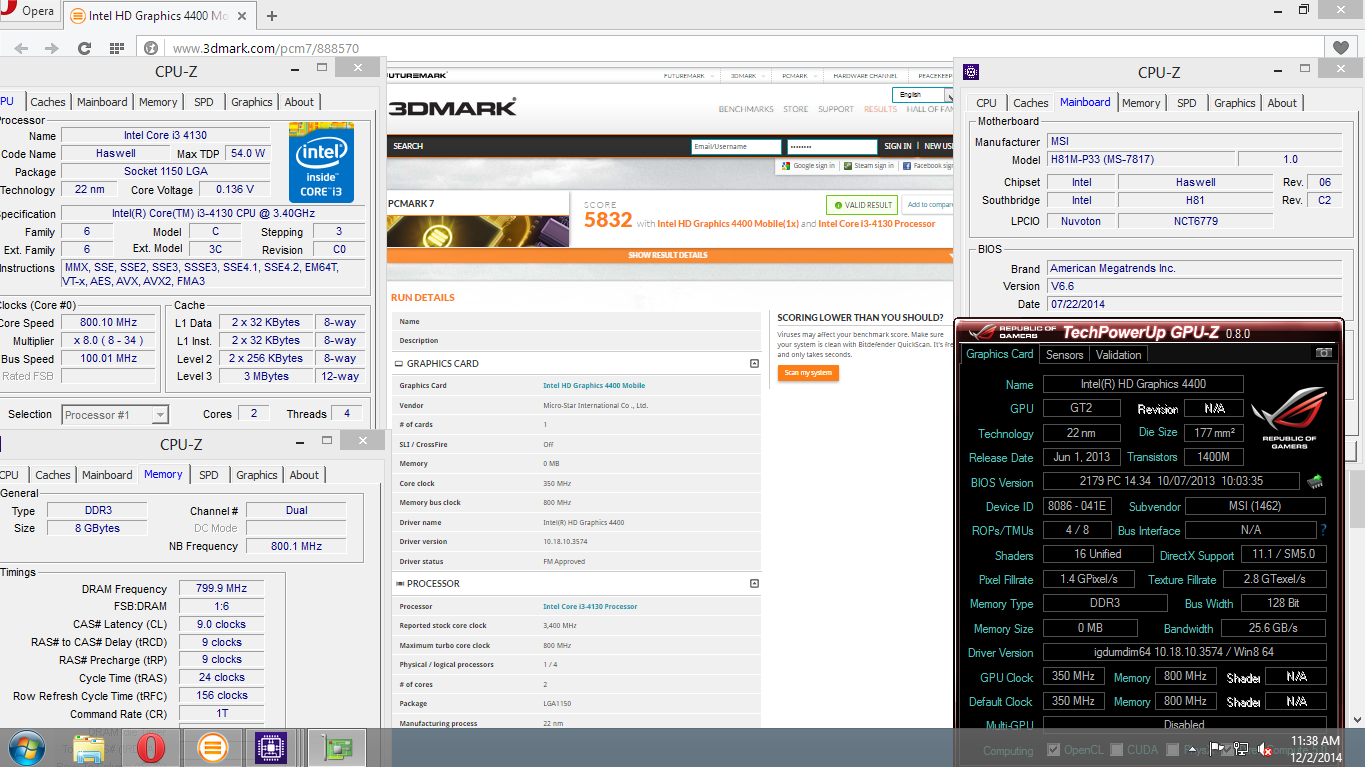1365x767 pixels.
Task: Open the Validation tab in GPU-Z
Action: (x=1118, y=355)
